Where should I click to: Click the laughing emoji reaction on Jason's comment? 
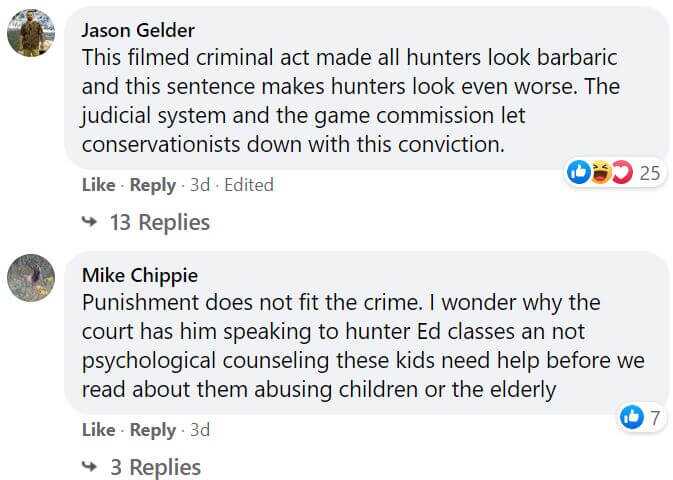[600, 173]
